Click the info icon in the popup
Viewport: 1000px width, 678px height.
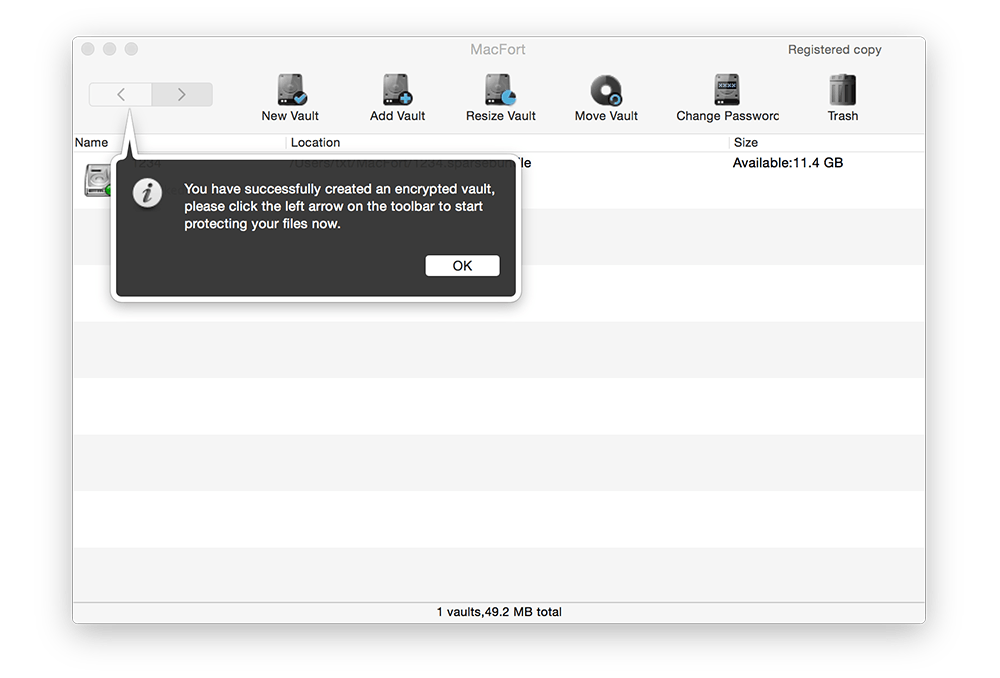[147, 193]
